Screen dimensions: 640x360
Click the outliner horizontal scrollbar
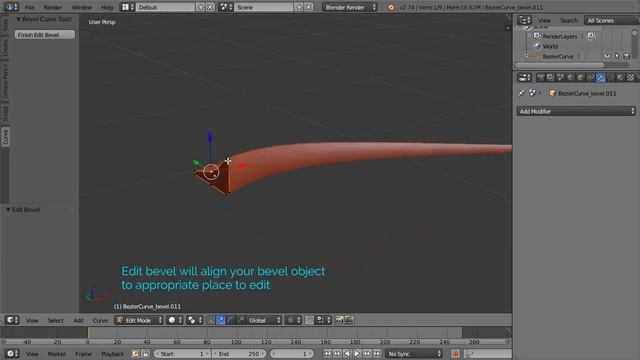coord(560,65)
